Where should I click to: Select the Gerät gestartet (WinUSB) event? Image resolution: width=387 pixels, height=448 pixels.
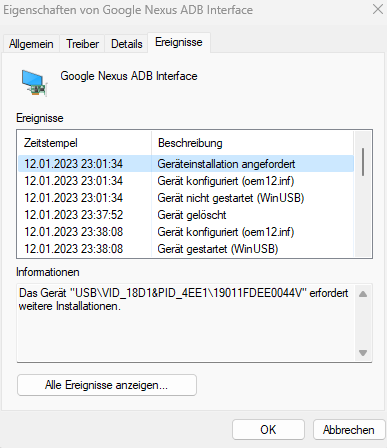click(x=186, y=249)
